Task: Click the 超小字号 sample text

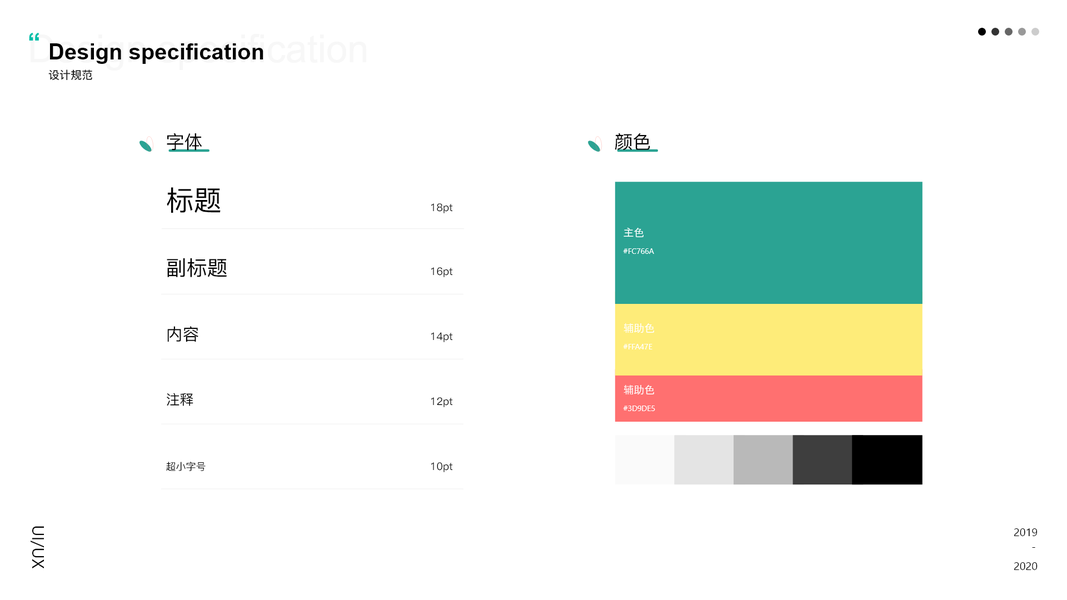Action: click(186, 467)
